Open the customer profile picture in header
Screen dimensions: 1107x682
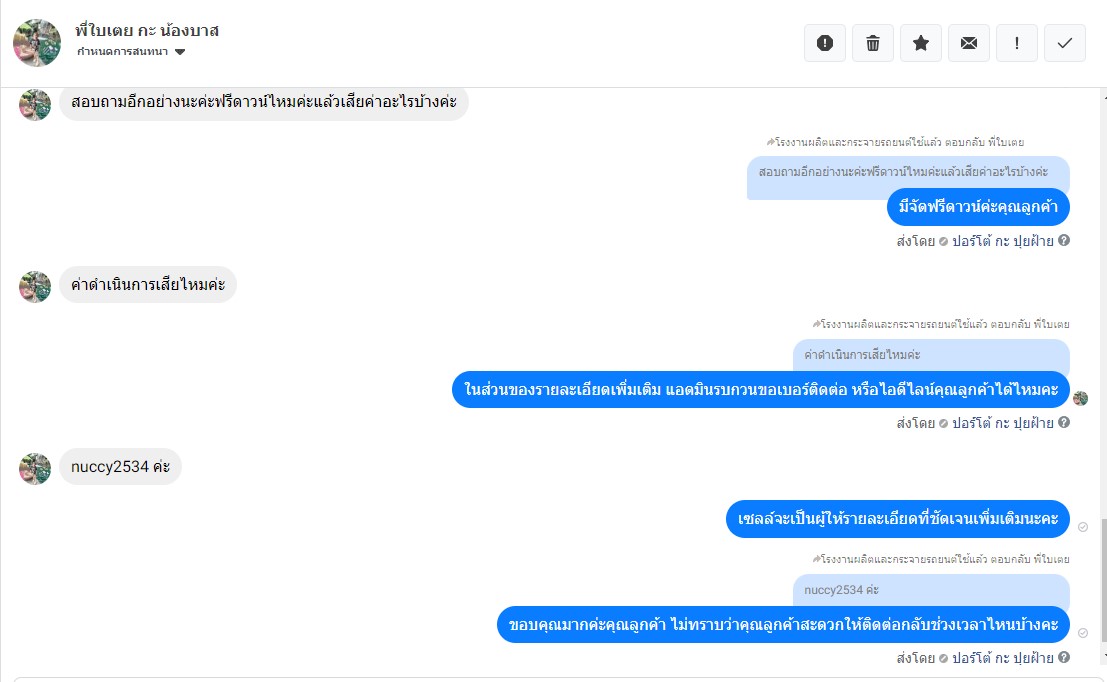point(37,42)
